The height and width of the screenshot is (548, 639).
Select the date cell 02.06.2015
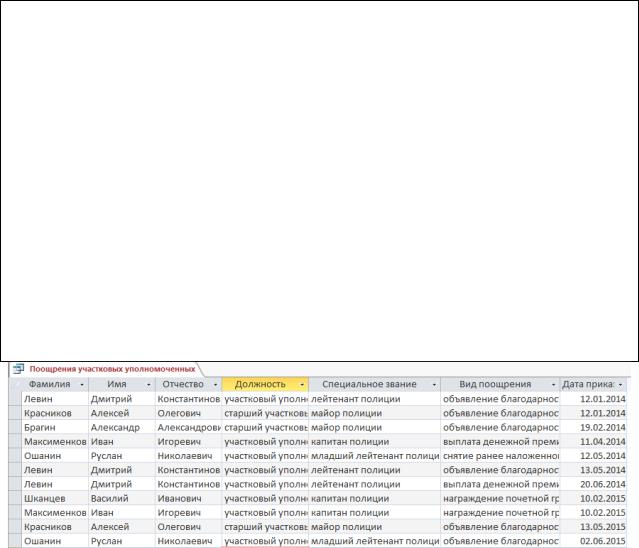click(597, 540)
